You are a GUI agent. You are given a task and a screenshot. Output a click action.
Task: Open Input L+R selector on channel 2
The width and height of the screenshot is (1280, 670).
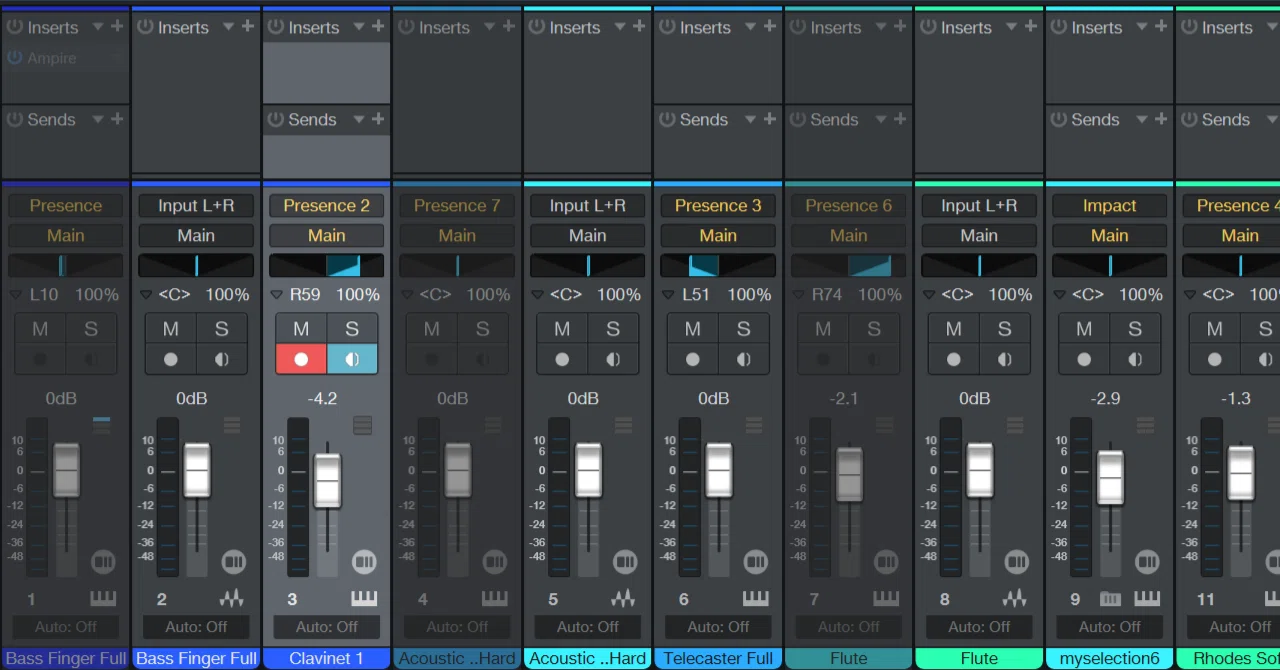196,205
